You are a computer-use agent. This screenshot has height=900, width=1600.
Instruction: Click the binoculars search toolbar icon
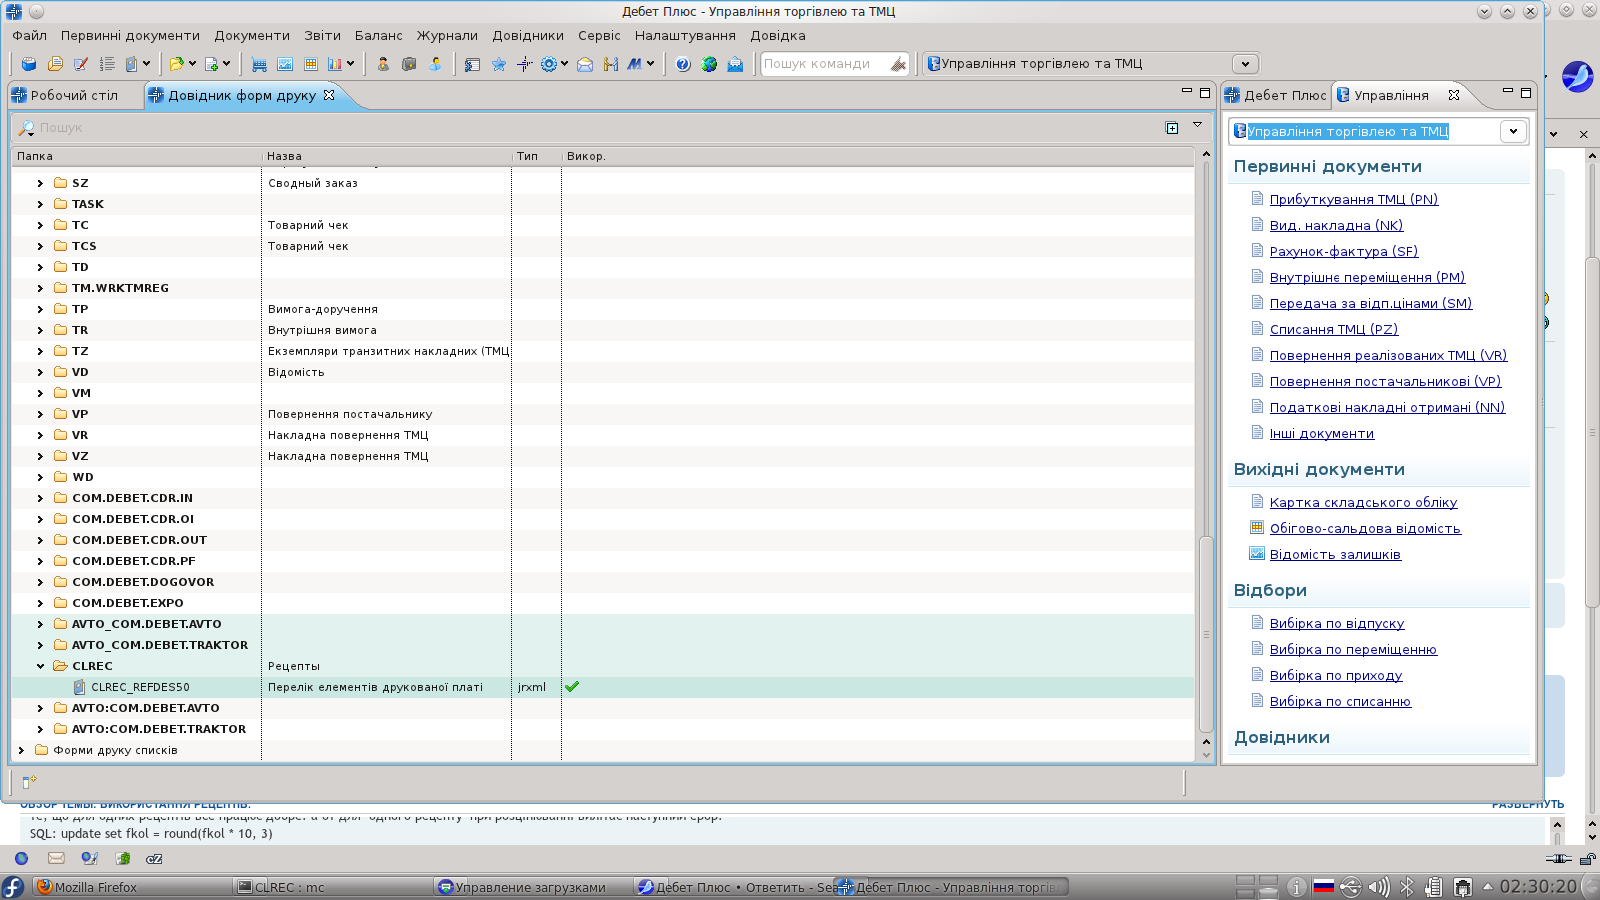pyautogui.click(x=611, y=64)
